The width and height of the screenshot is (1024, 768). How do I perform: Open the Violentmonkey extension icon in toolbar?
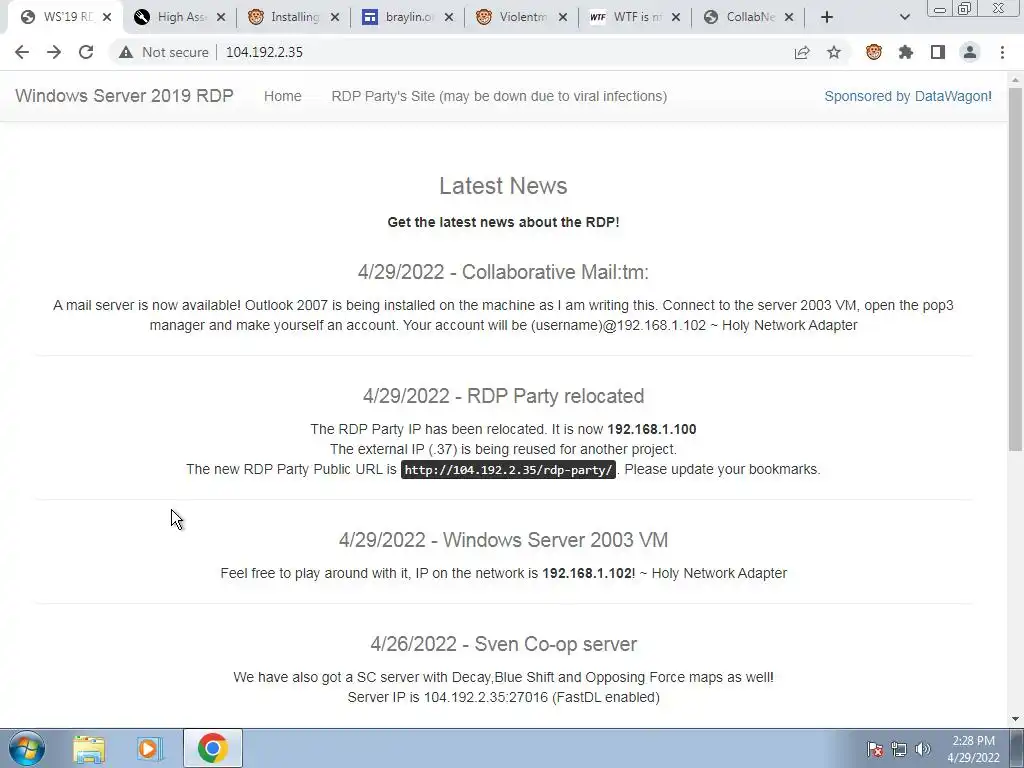874,52
